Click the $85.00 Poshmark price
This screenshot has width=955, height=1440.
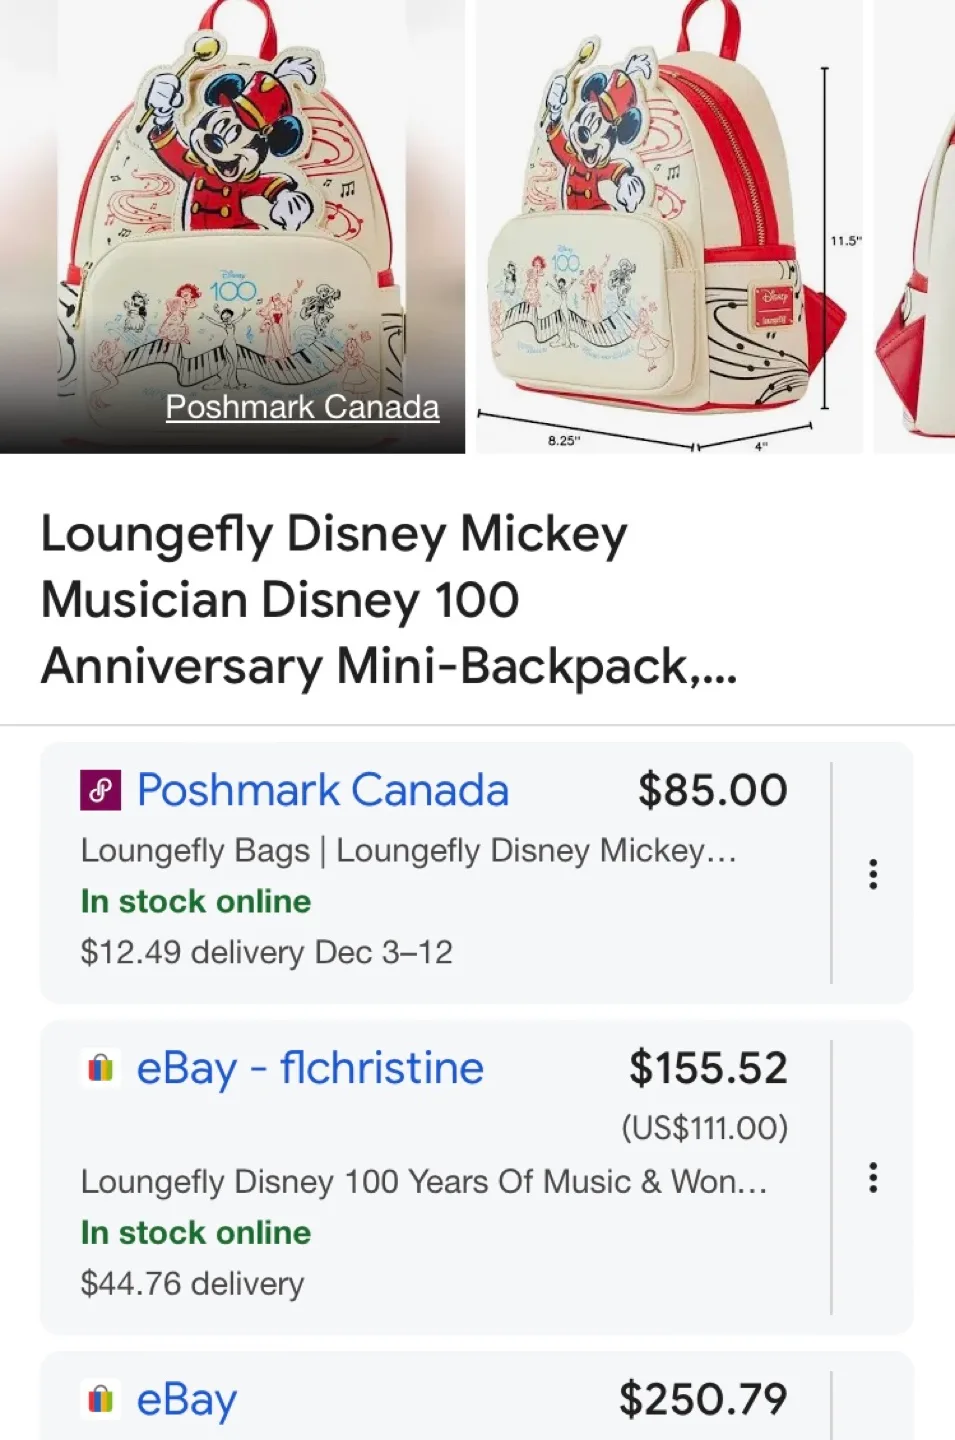[x=712, y=790]
